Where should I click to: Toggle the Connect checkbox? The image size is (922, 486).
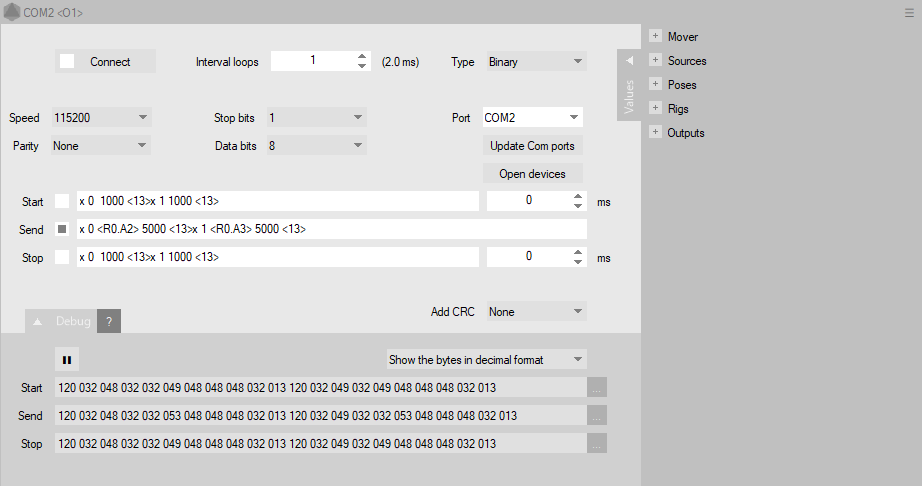(x=68, y=62)
